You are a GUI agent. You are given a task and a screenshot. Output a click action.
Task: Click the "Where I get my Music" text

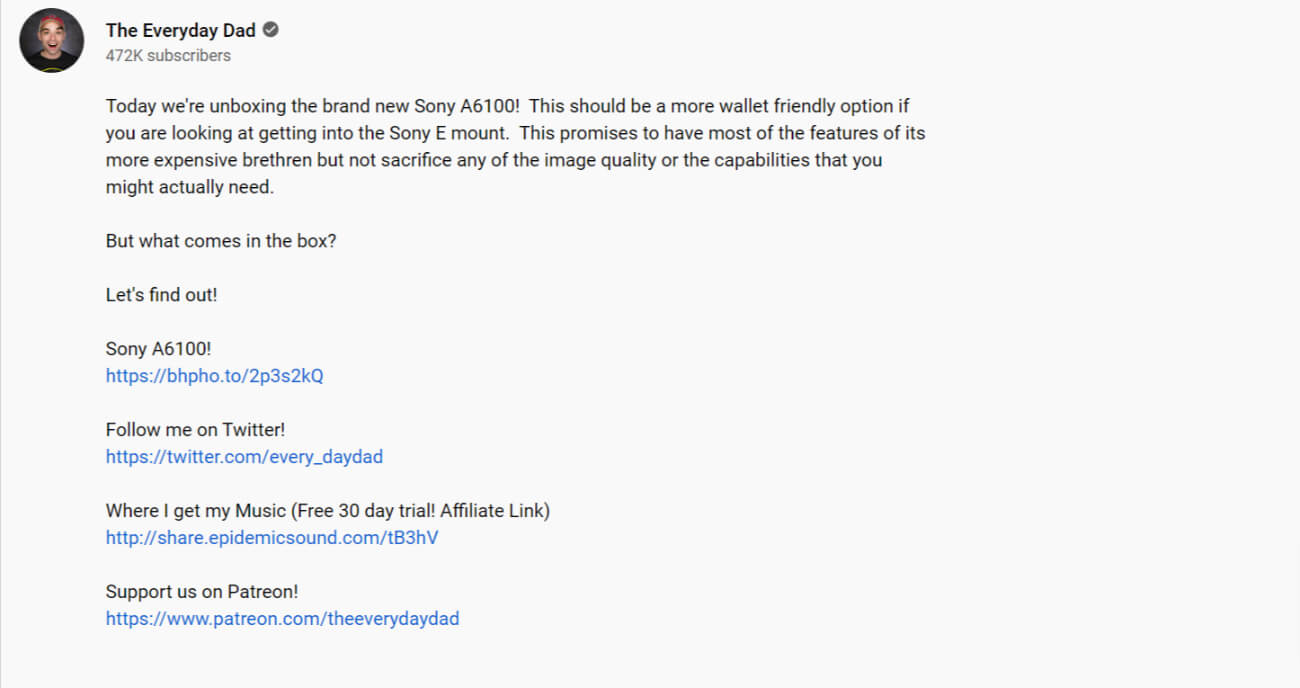click(196, 511)
